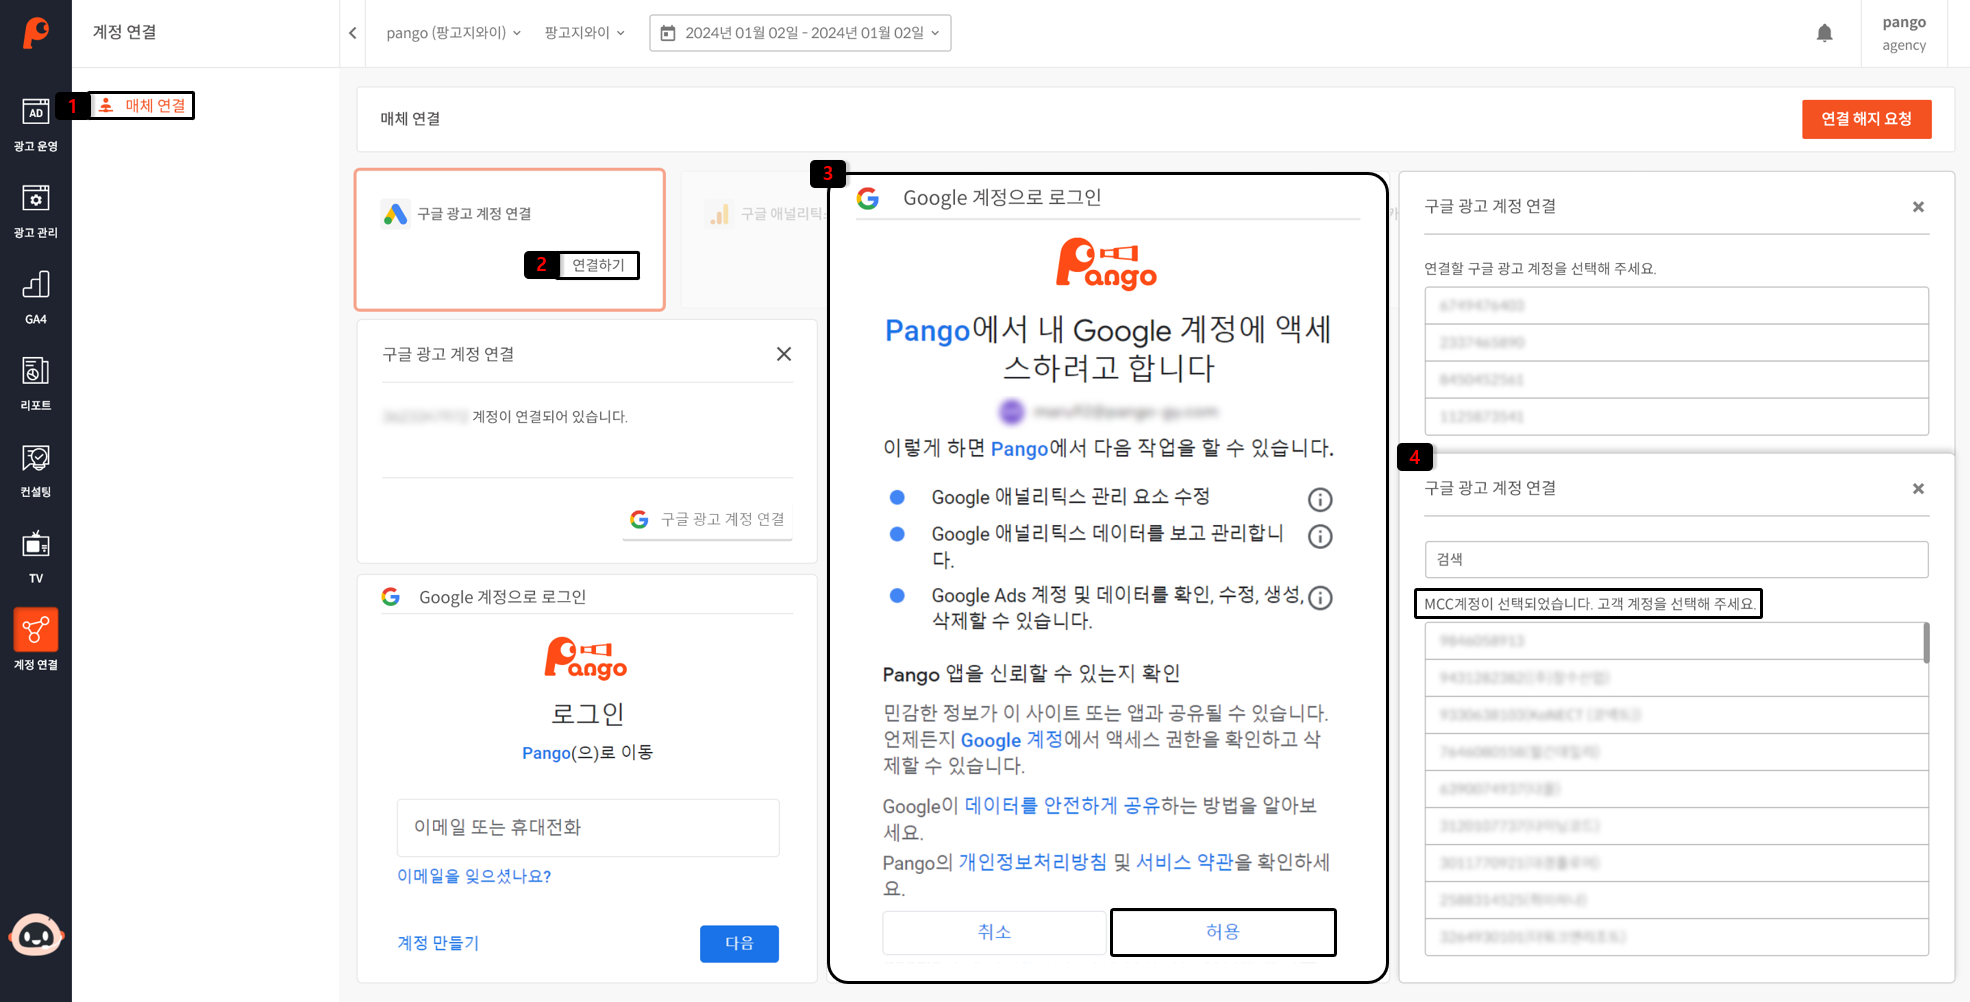Open the 팡고지와이 dropdown
This screenshot has width=1970, height=1002.
pyautogui.click(x=584, y=33)
